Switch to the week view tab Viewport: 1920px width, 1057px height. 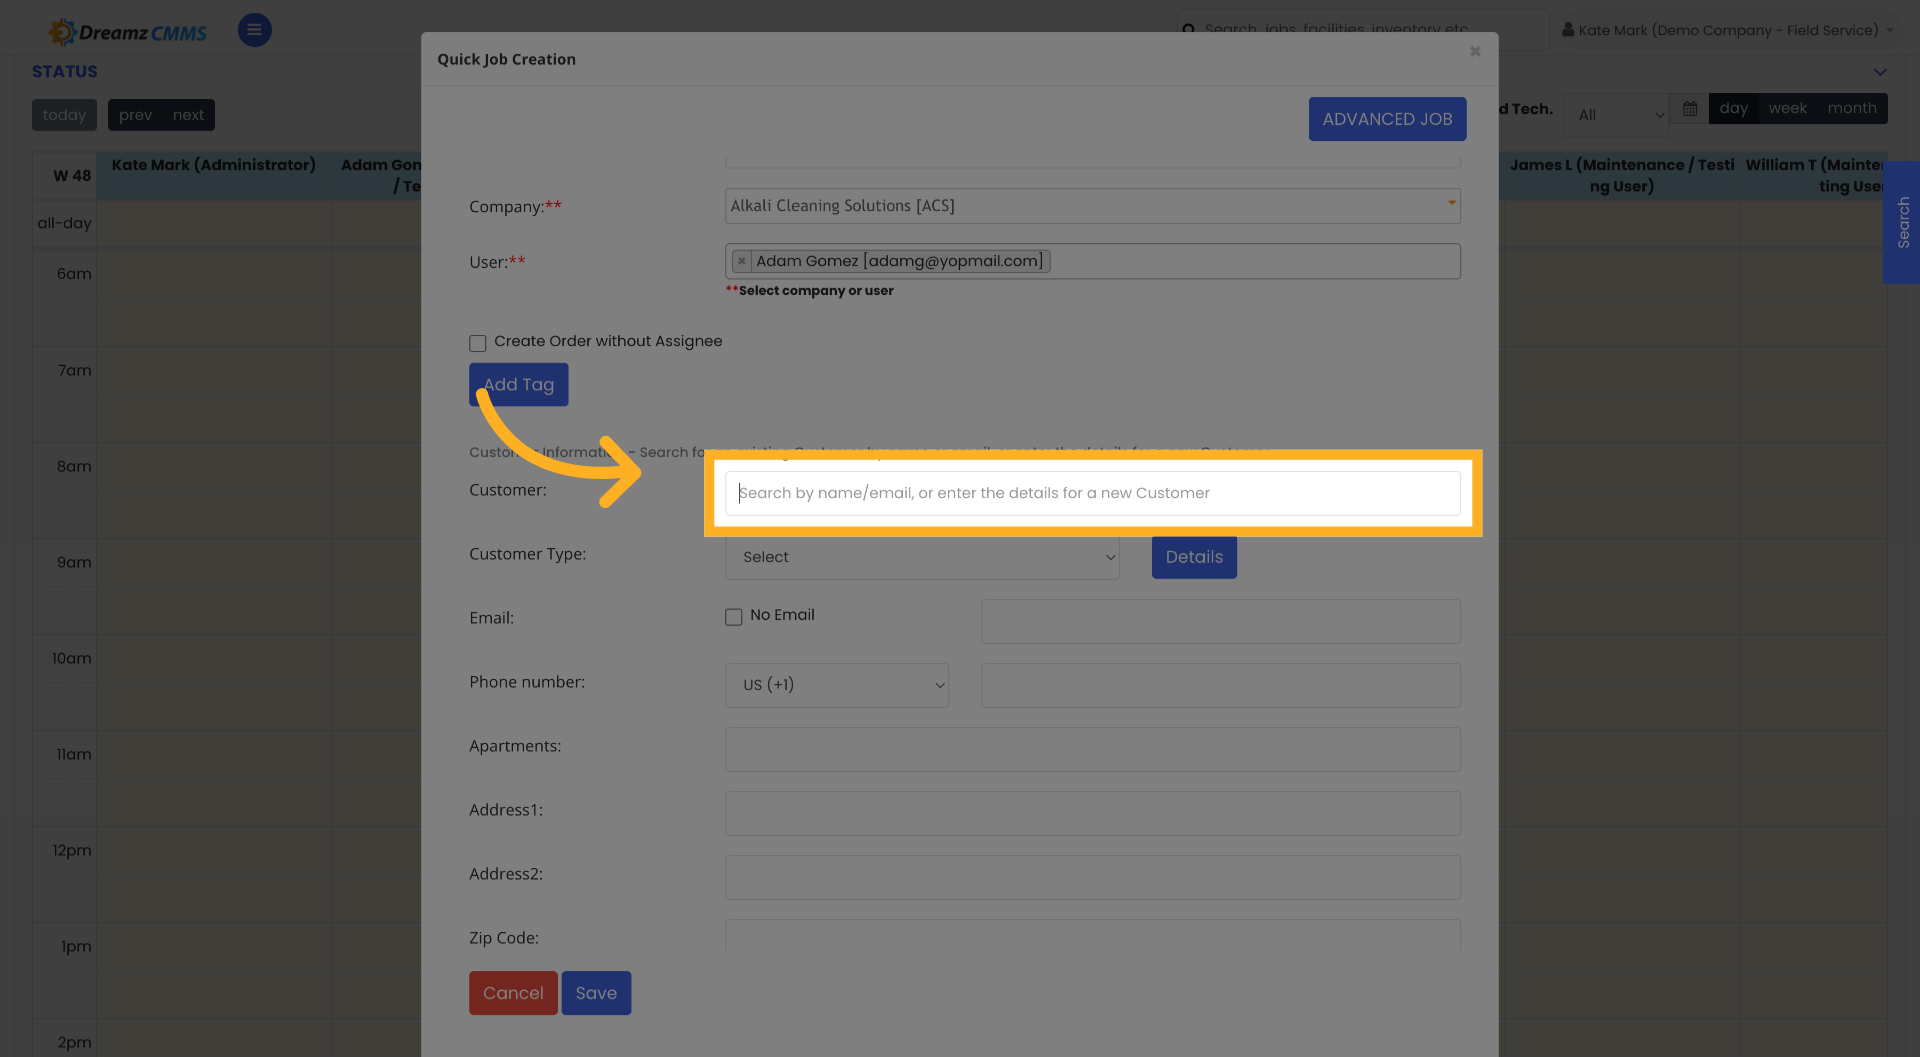[x=1787, y=108]
